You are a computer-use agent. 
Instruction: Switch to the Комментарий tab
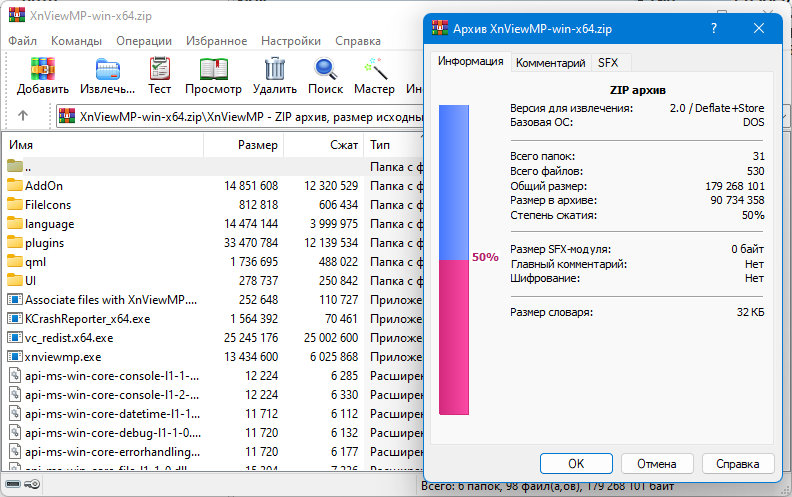551,63
